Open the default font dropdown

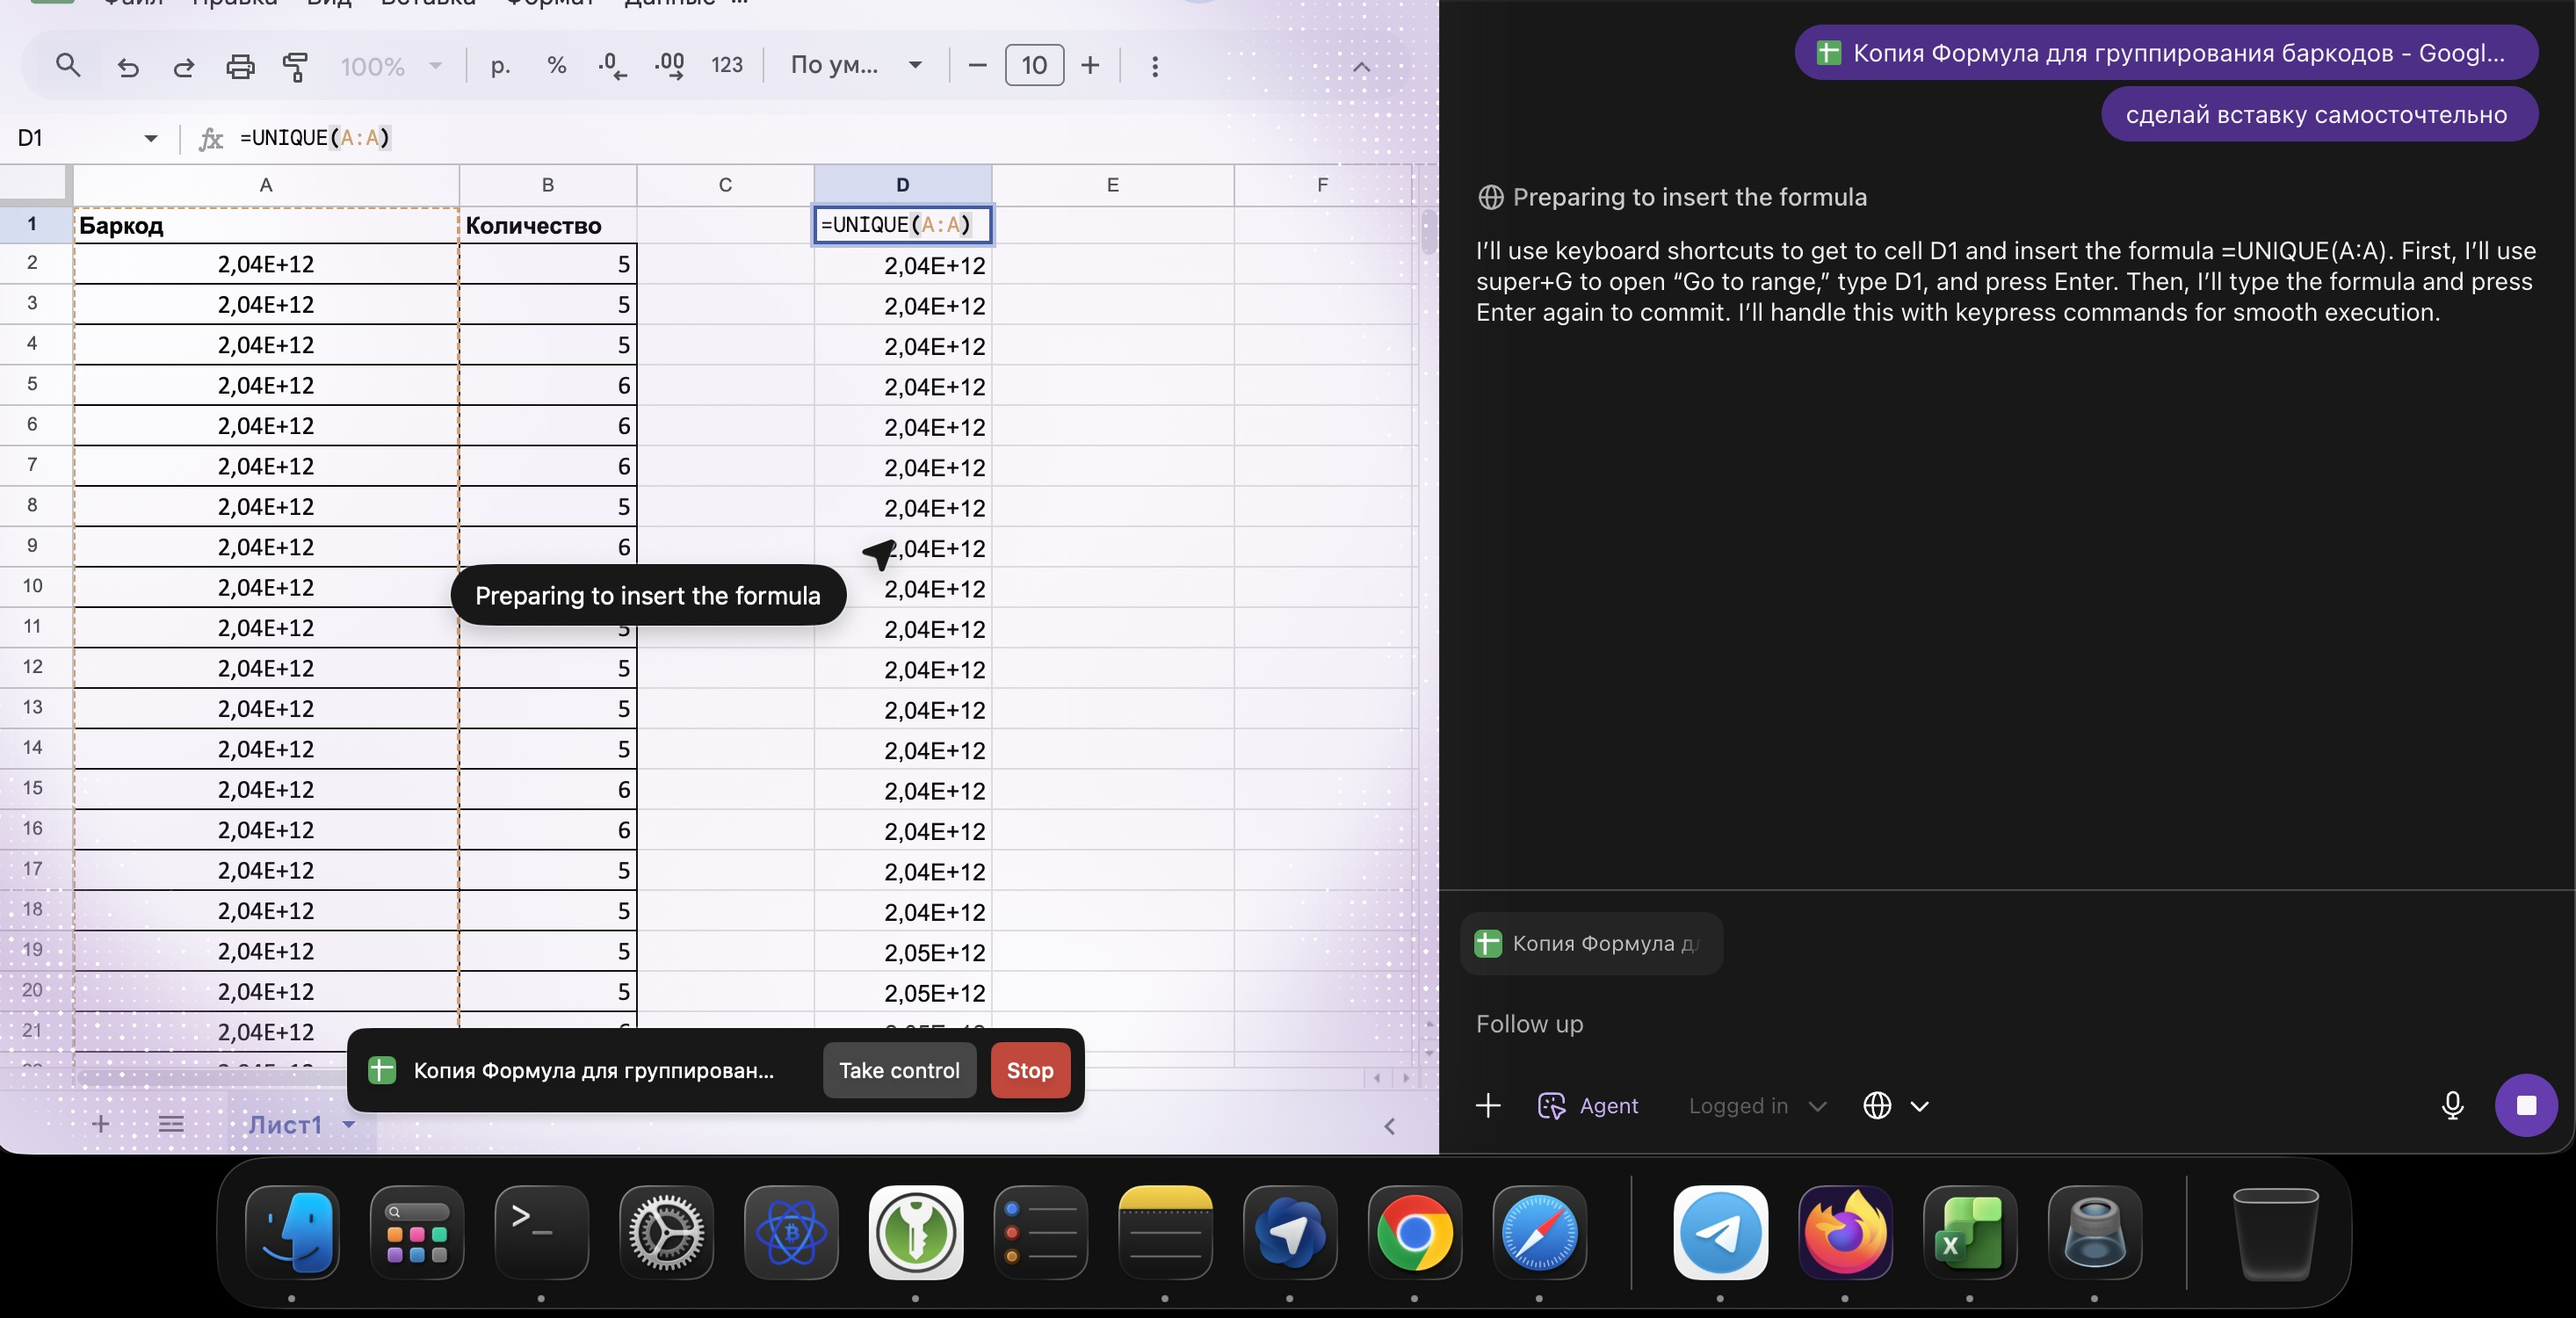pyautogui.click(x=855, y=66)
